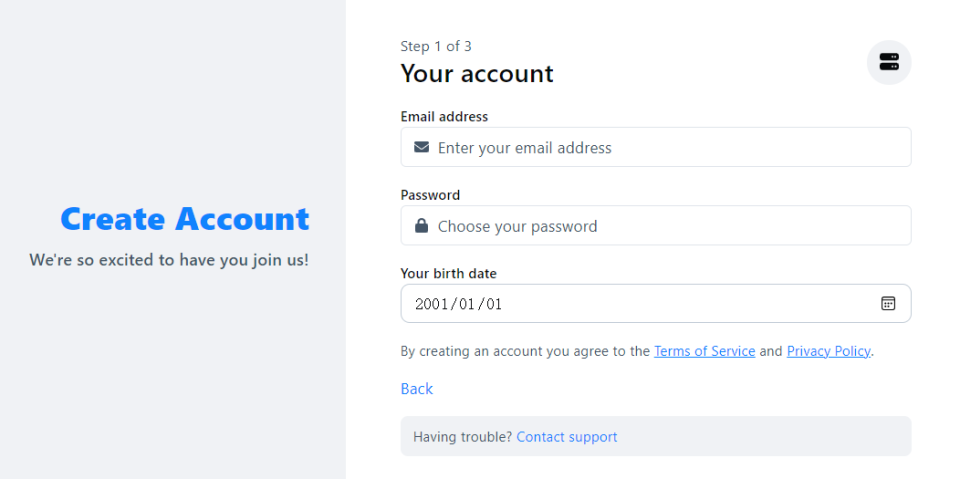Image resolution: width=960 pixels, height=479 pixels.
Task: Click the Your birth date label
Action: click(448, 273)
